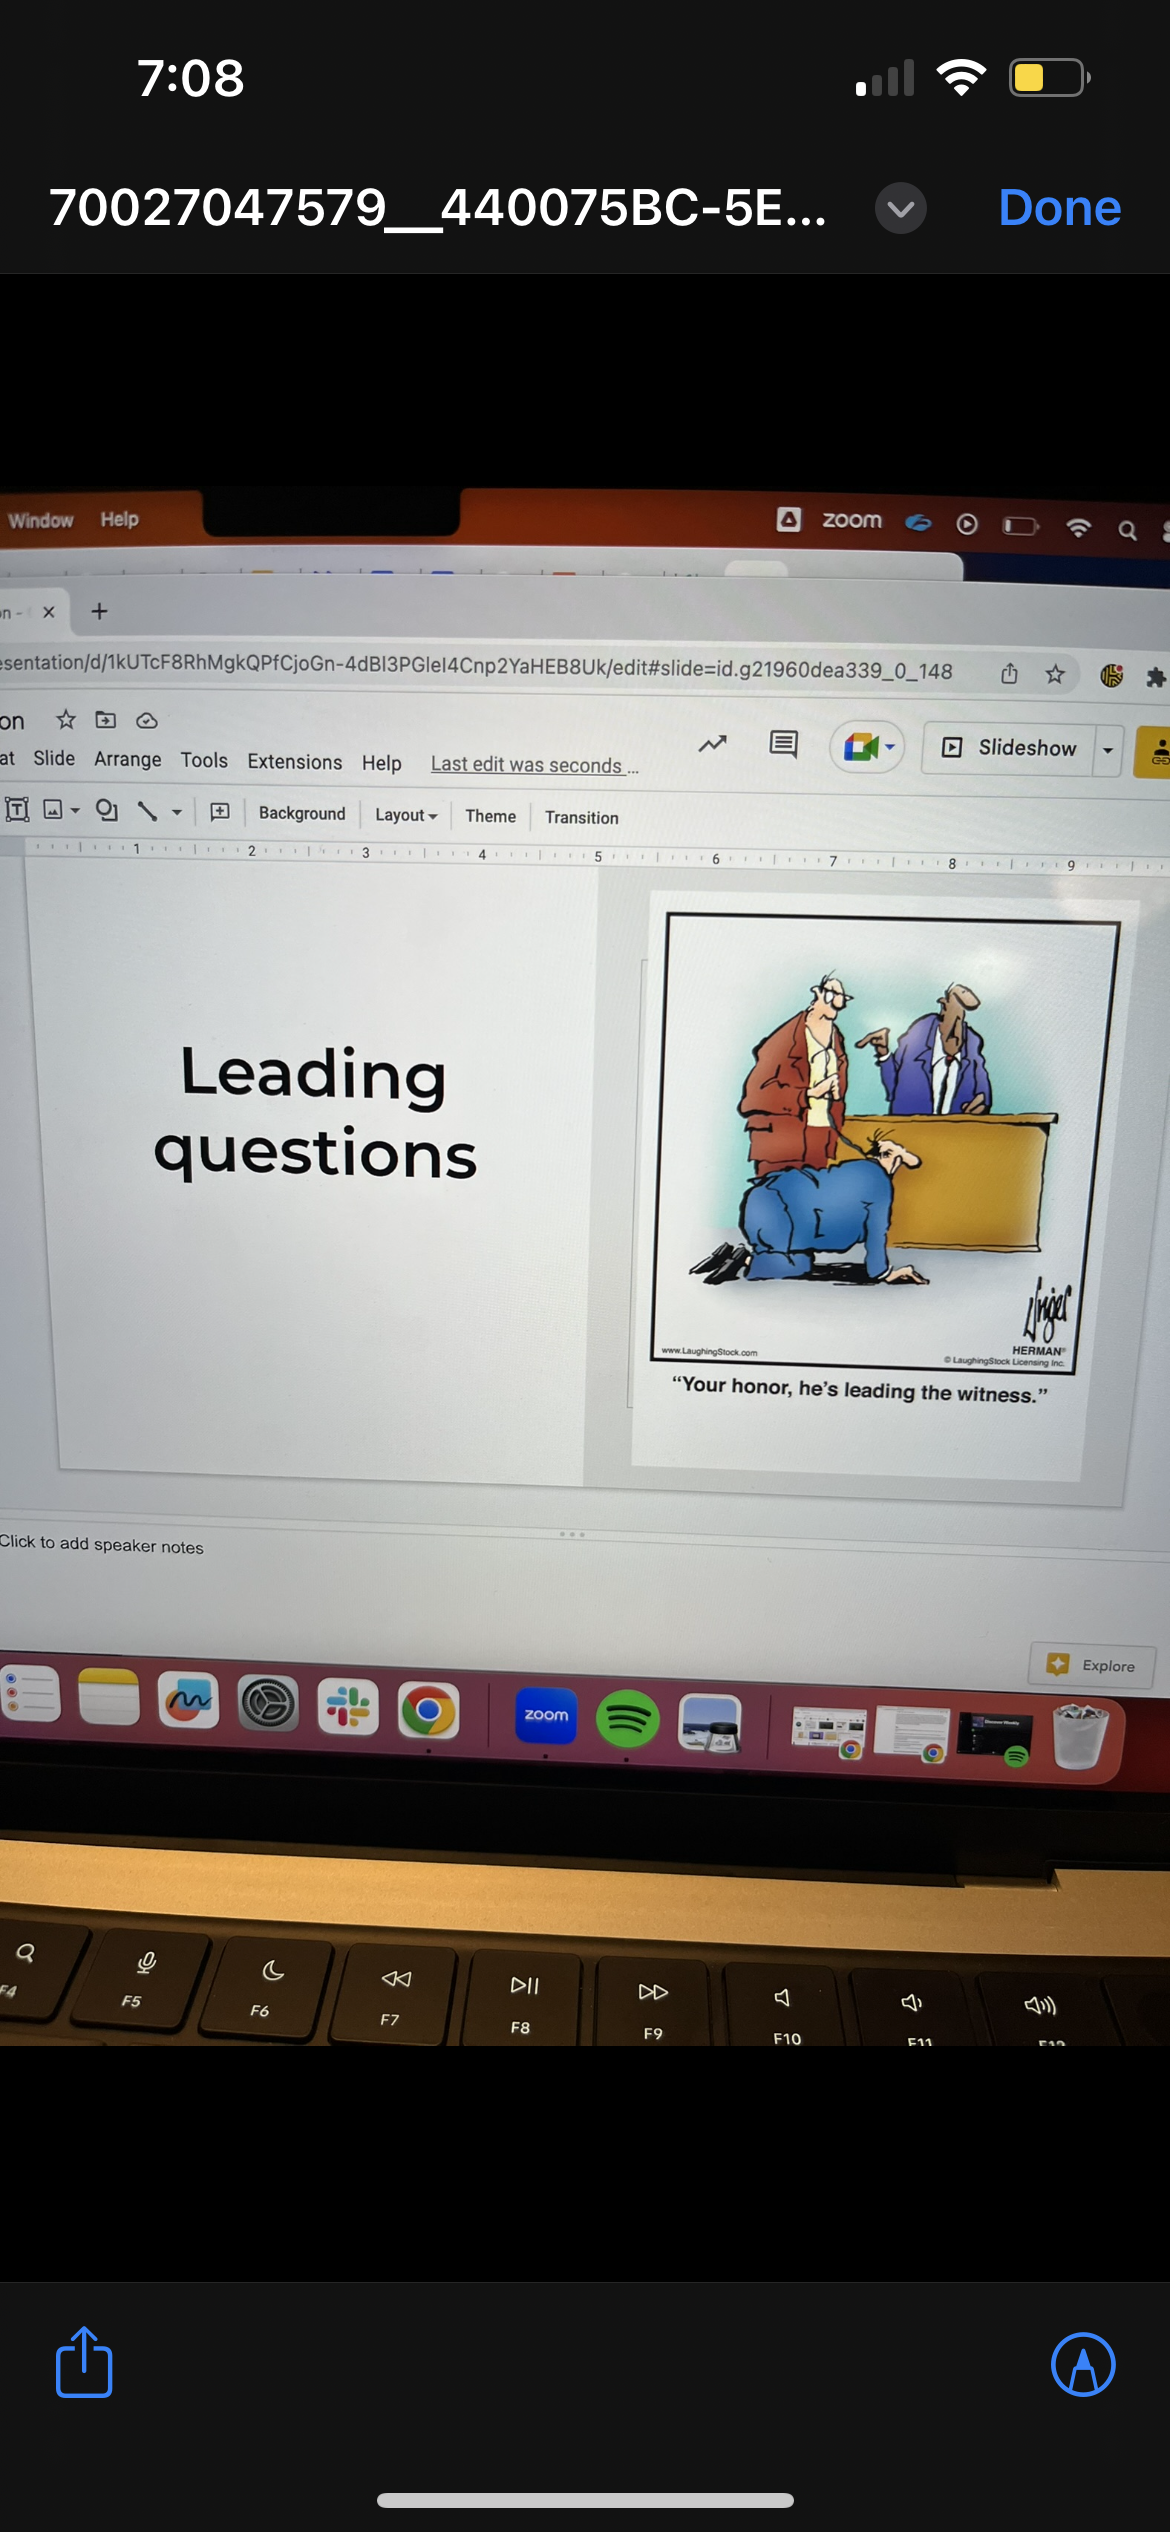Open a new Chrome tab with plus
This screenshot has height=2532, width=1170.
[x=99, y=611]
